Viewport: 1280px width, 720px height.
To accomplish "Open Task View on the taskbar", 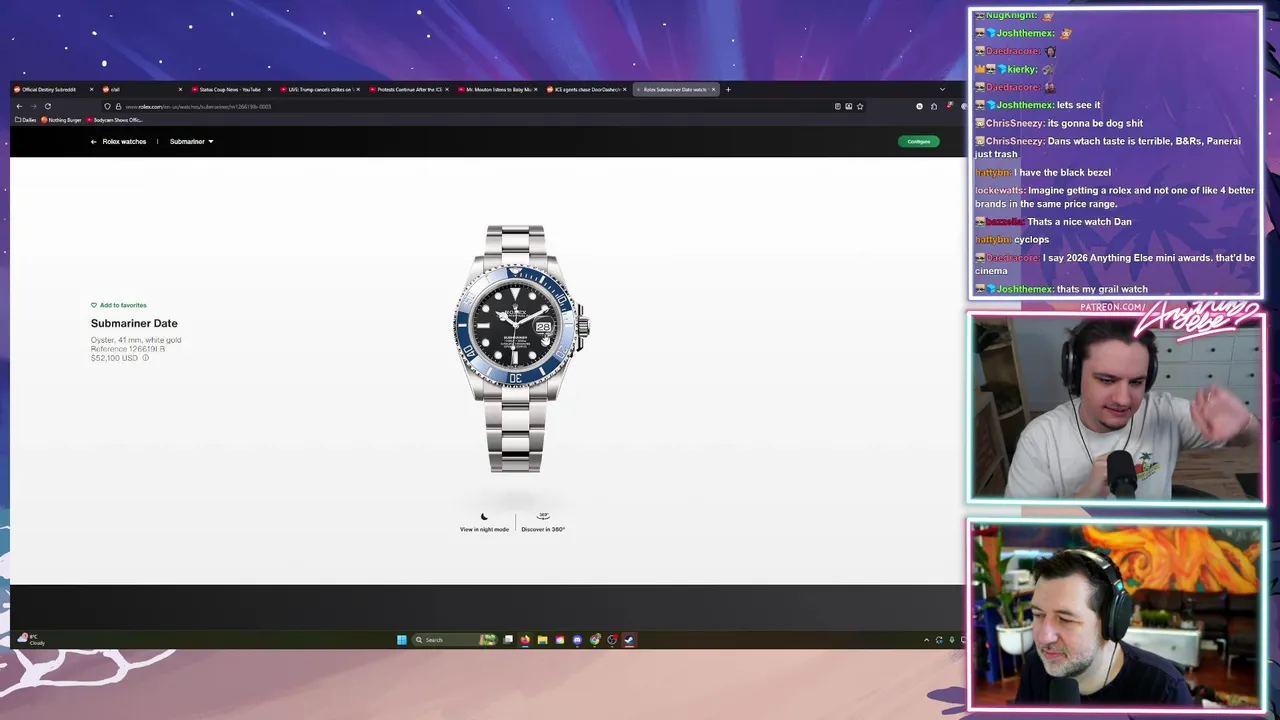I will click(x=508, y=640).
